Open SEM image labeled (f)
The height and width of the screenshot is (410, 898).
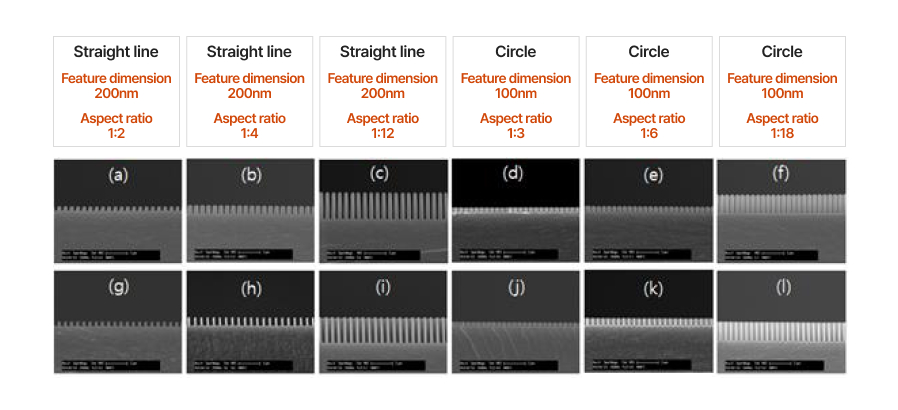(x=782, y=211)
